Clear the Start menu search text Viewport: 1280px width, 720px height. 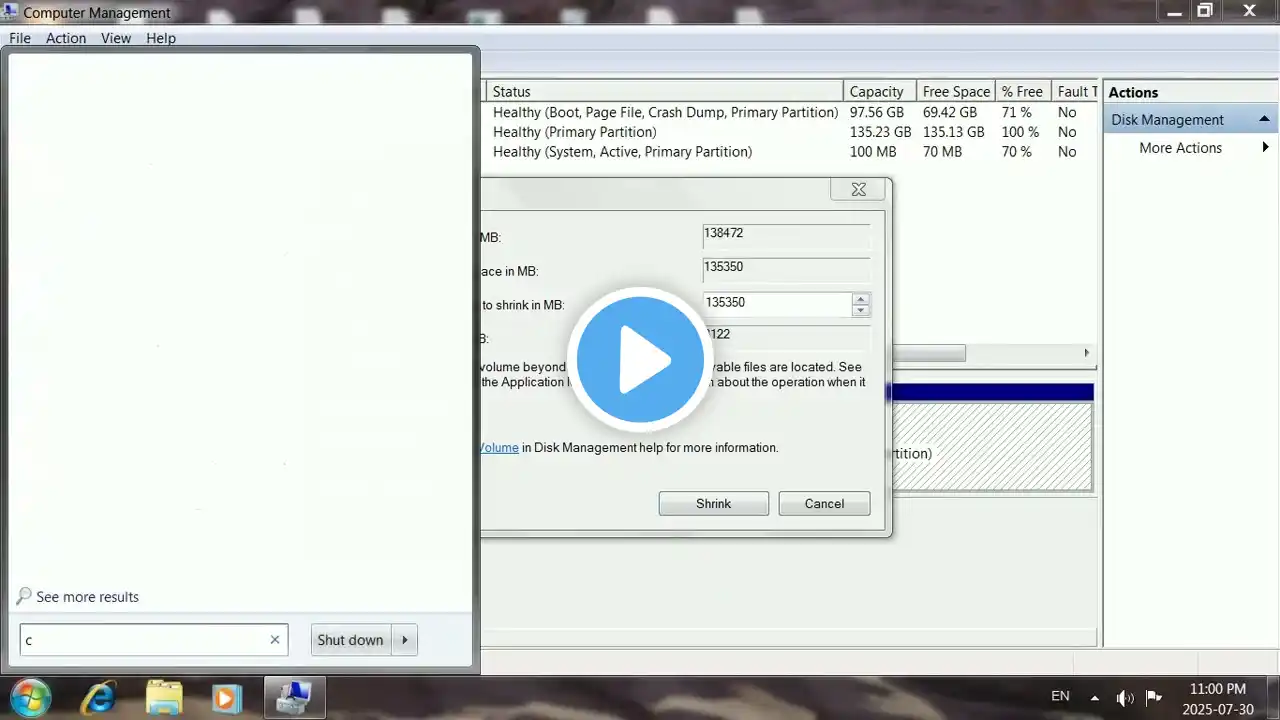click(x=275, y=640)
